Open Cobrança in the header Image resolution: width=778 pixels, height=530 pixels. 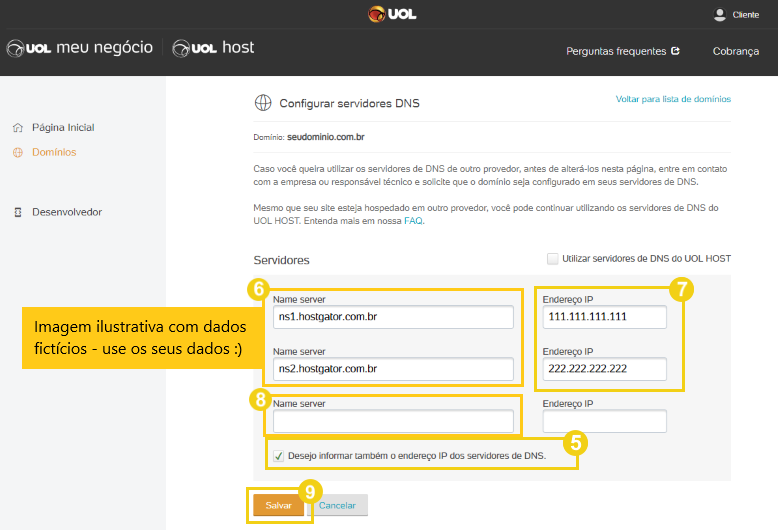[736, 51]
